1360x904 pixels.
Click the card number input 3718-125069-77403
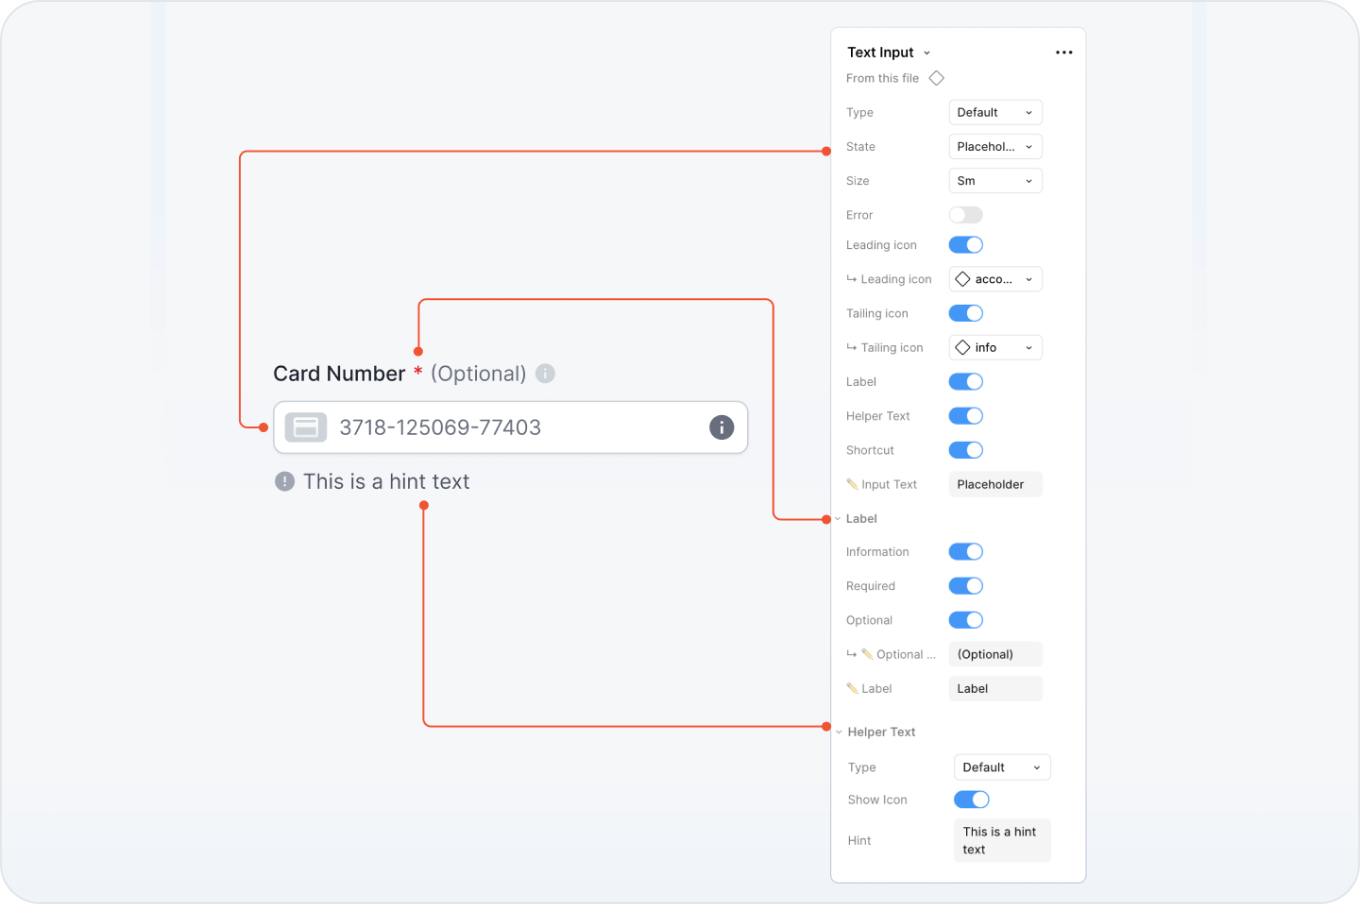point(510,427)
